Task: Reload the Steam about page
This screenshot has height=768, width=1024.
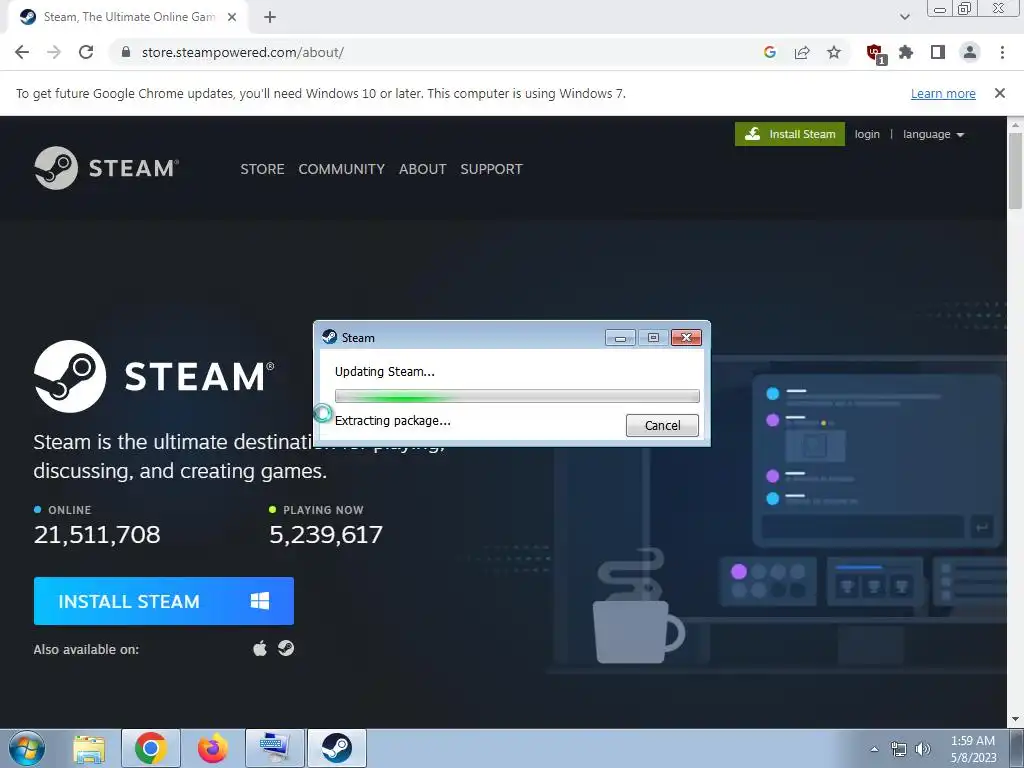Action: coord(86,52)
